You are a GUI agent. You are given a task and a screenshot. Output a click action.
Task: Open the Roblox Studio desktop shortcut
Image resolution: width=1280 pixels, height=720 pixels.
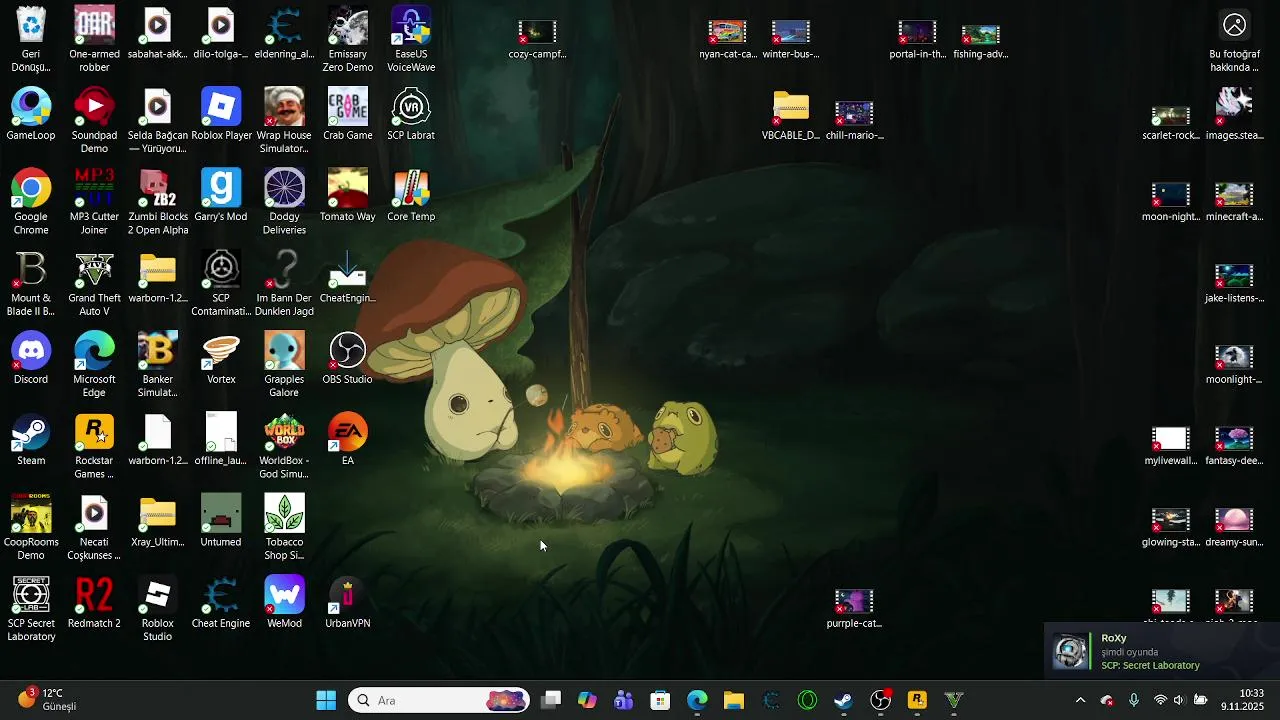tap(158, 609)
